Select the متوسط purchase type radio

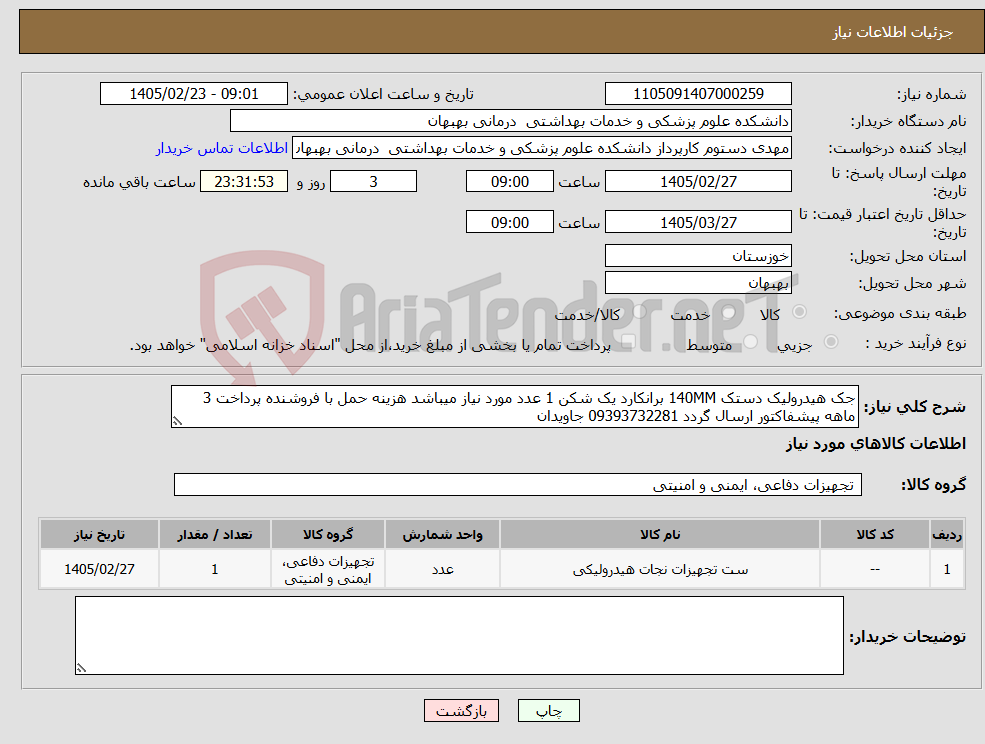pos(751,342)
